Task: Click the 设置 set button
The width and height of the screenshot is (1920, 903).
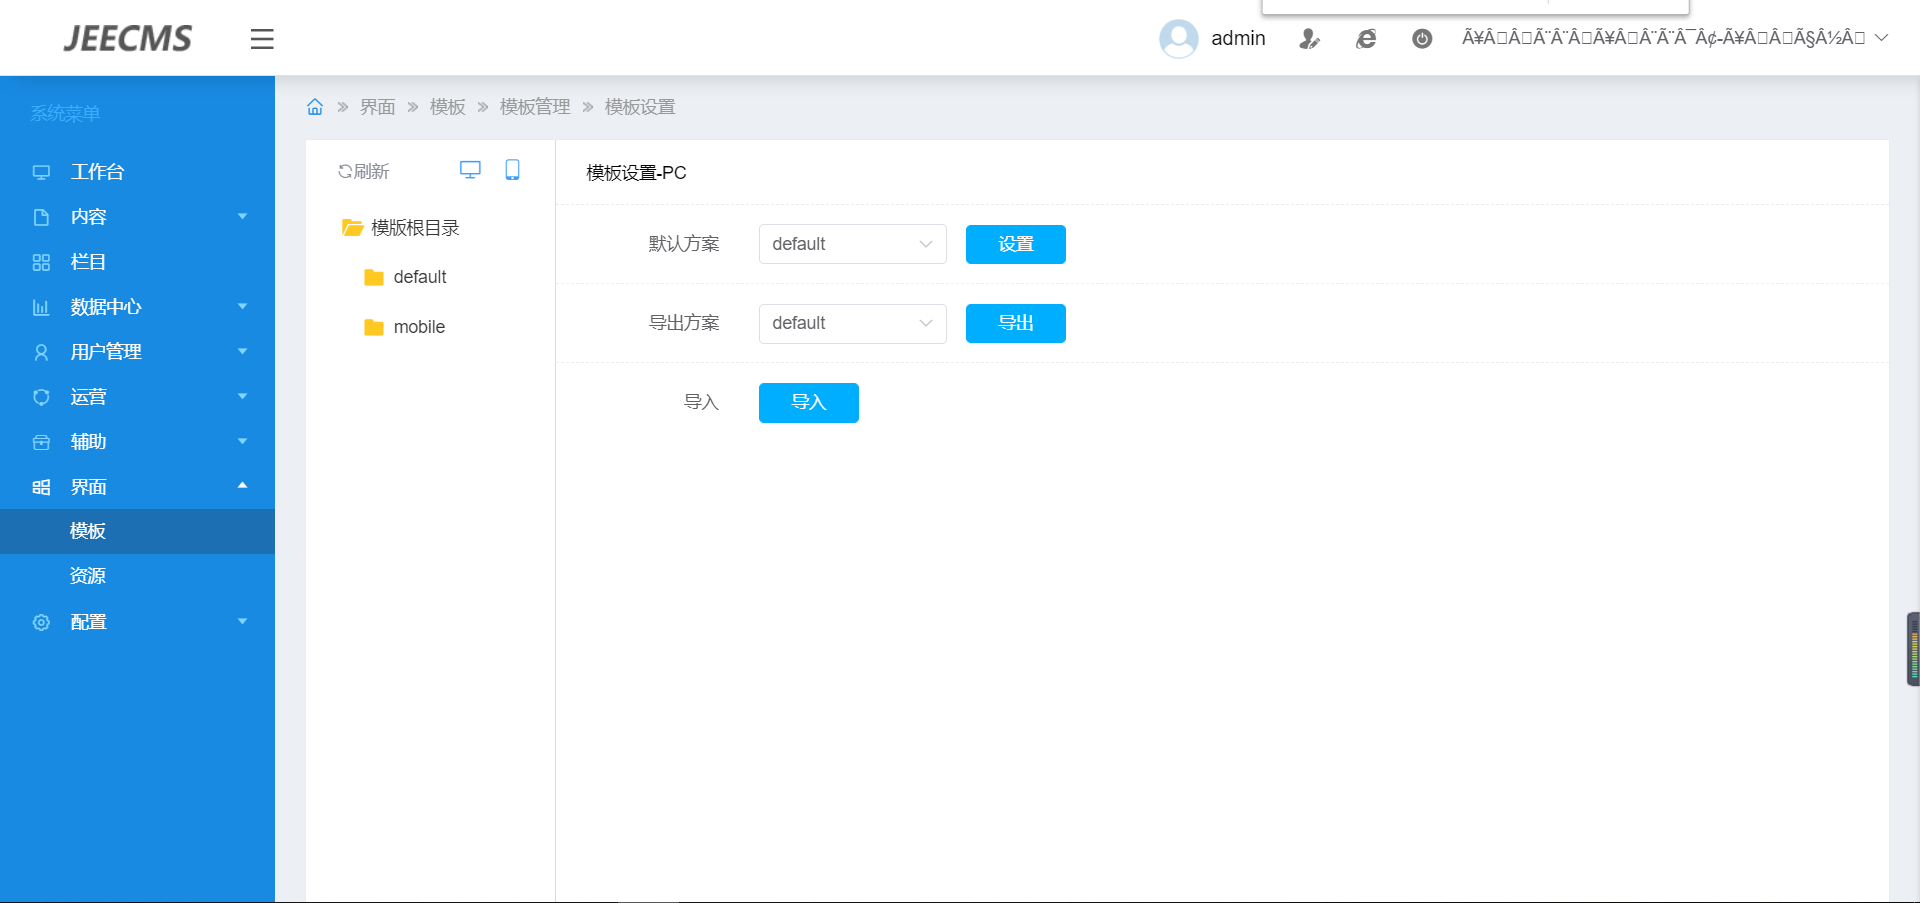Action: (x=1016, y=244)
